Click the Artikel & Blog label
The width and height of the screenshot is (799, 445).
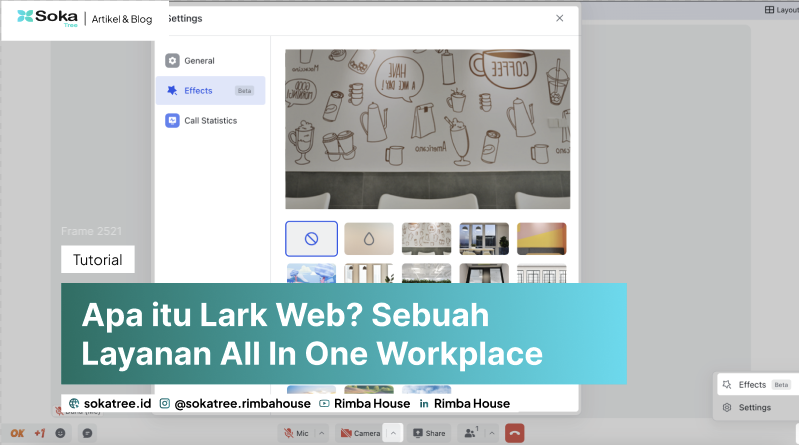[x=122, y=19]
